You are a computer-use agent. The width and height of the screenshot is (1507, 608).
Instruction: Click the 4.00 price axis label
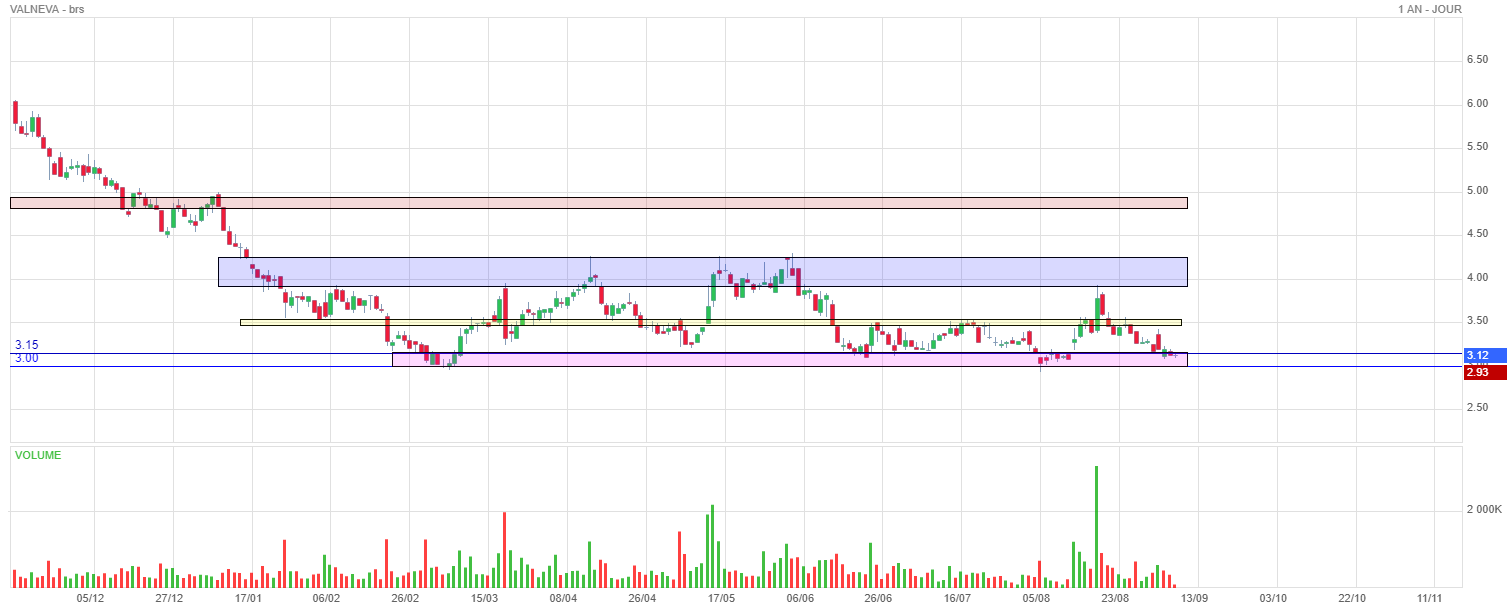1476,278
